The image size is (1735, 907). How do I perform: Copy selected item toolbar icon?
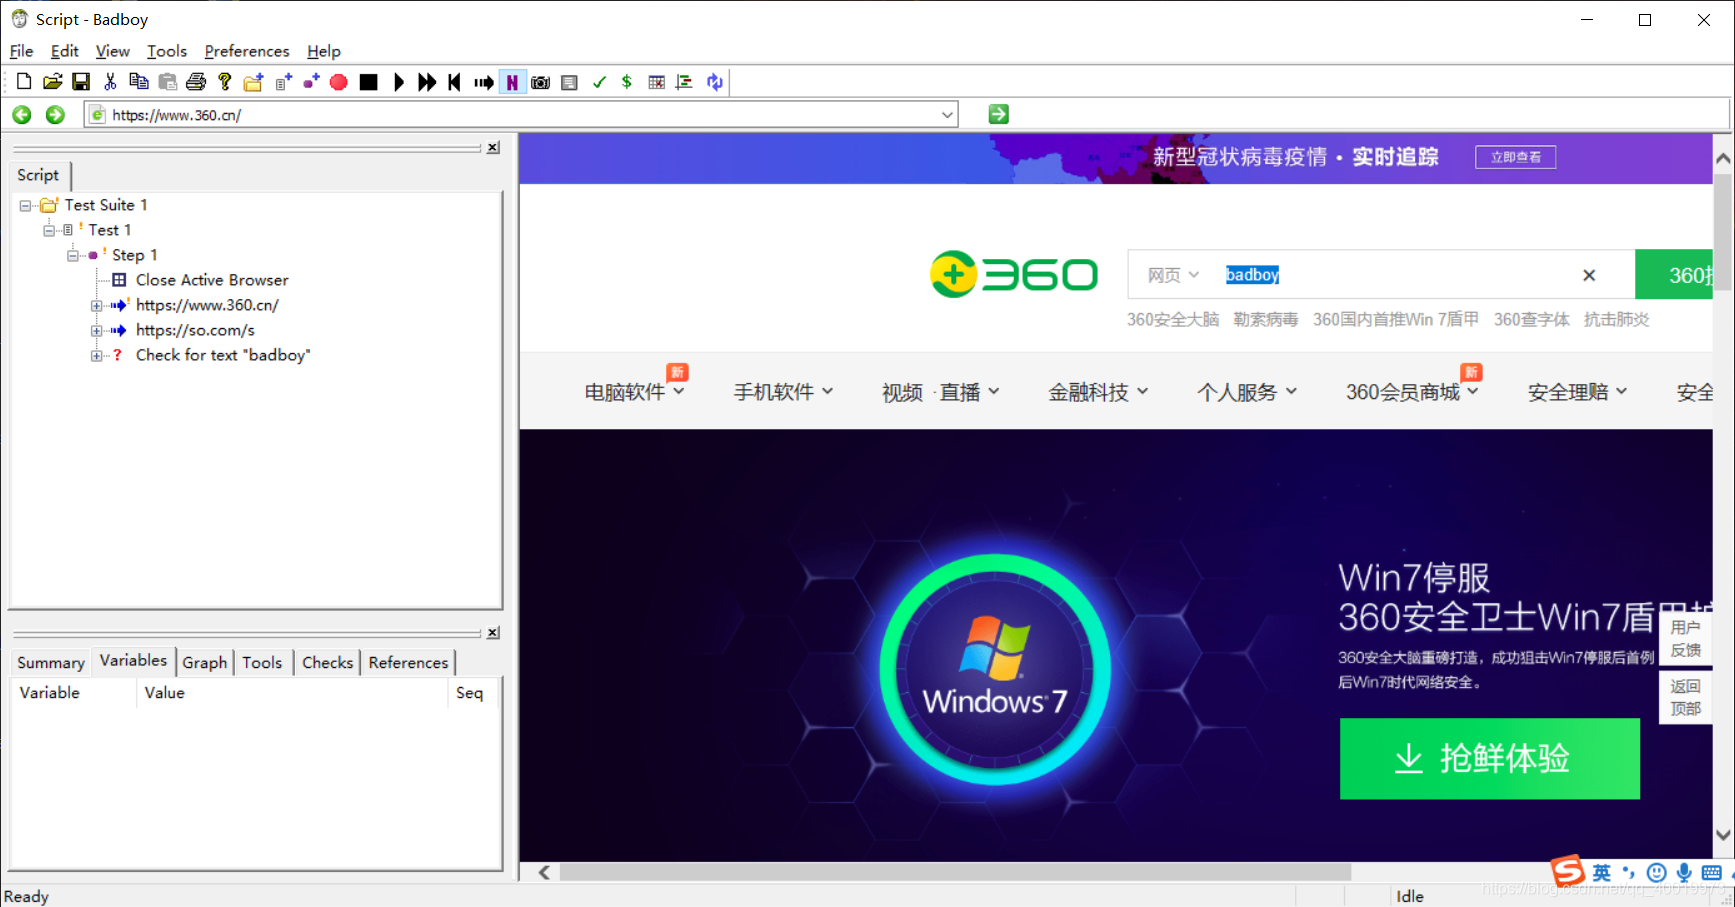pos(139,82)
